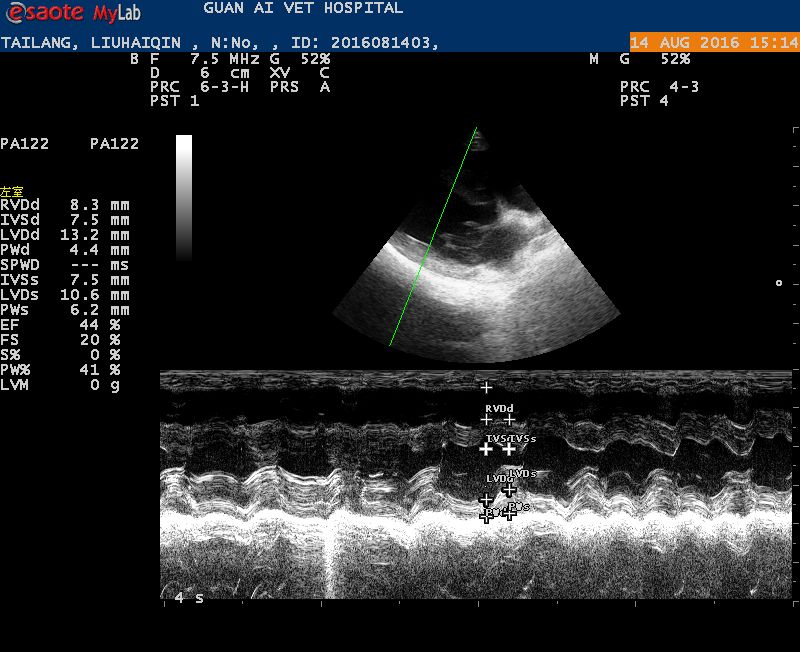Click the M-mode gain G 52% value
The image size is (800, 652).
[655, 59]
